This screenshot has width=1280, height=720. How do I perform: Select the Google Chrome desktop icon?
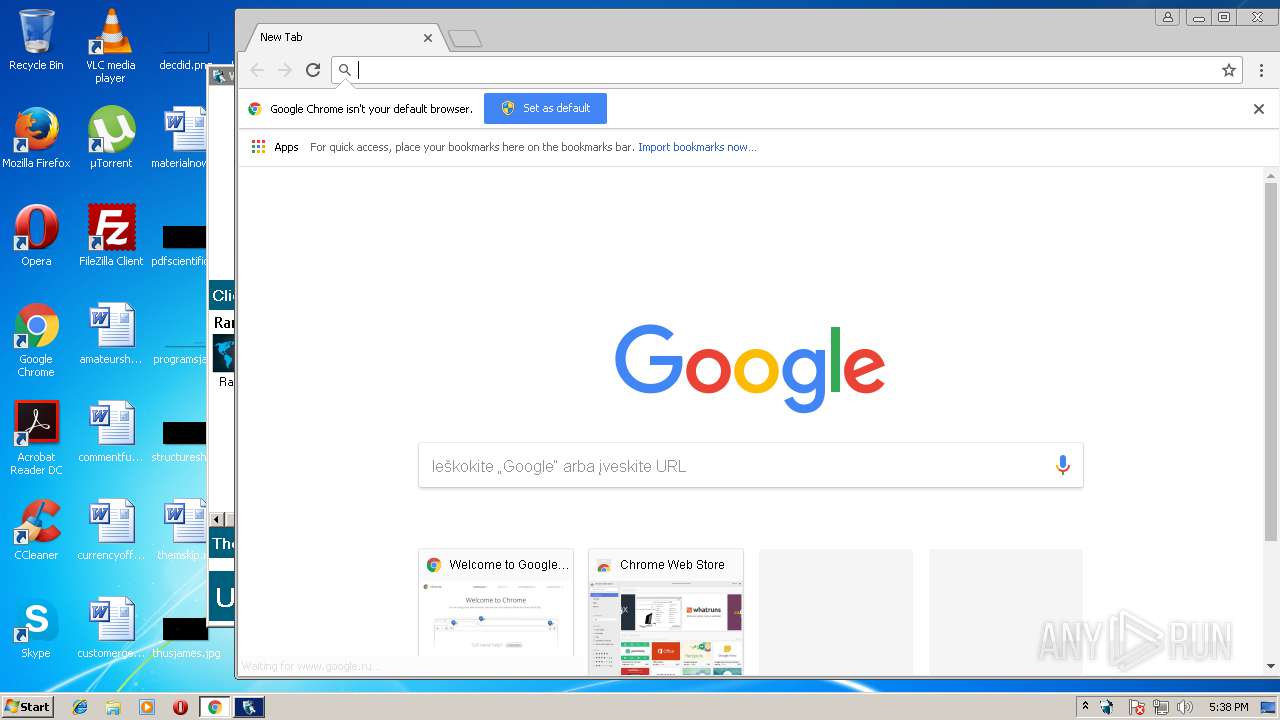(x=36, y=340)
